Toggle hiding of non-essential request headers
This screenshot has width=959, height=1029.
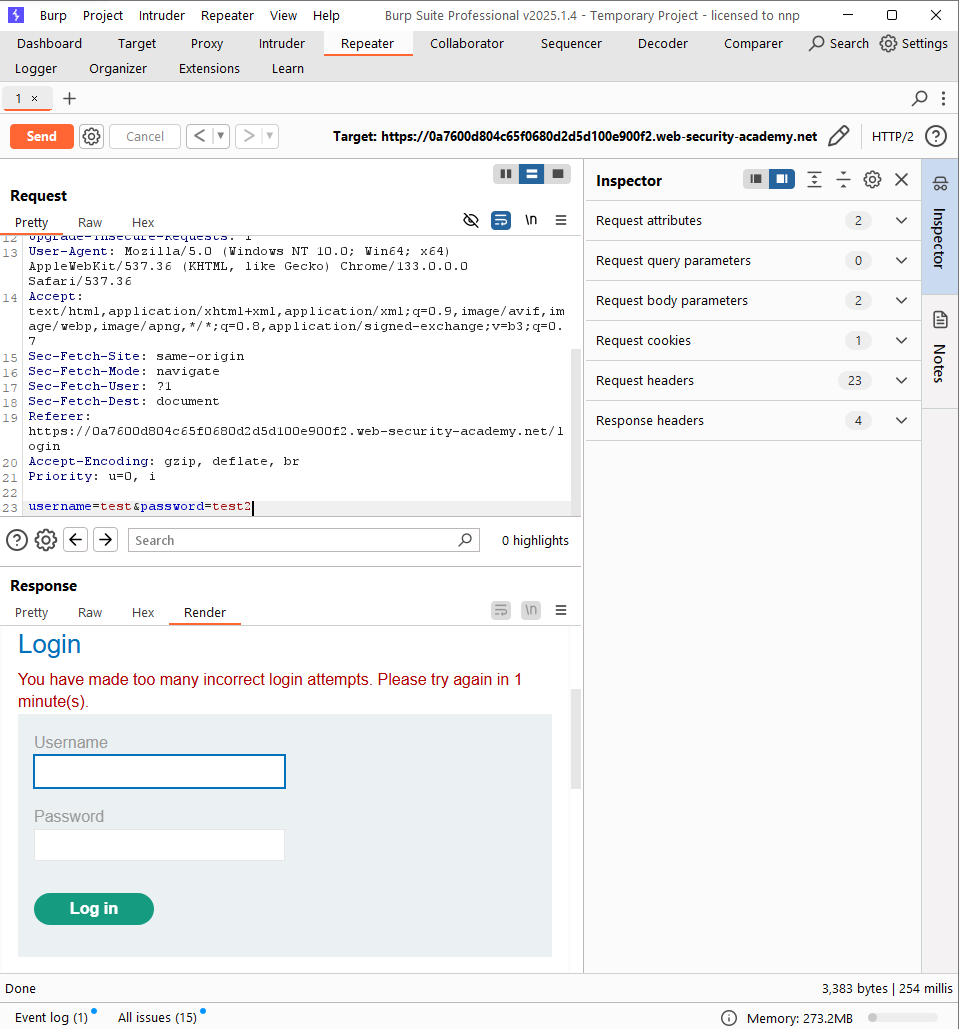click(x=471, y=220)
